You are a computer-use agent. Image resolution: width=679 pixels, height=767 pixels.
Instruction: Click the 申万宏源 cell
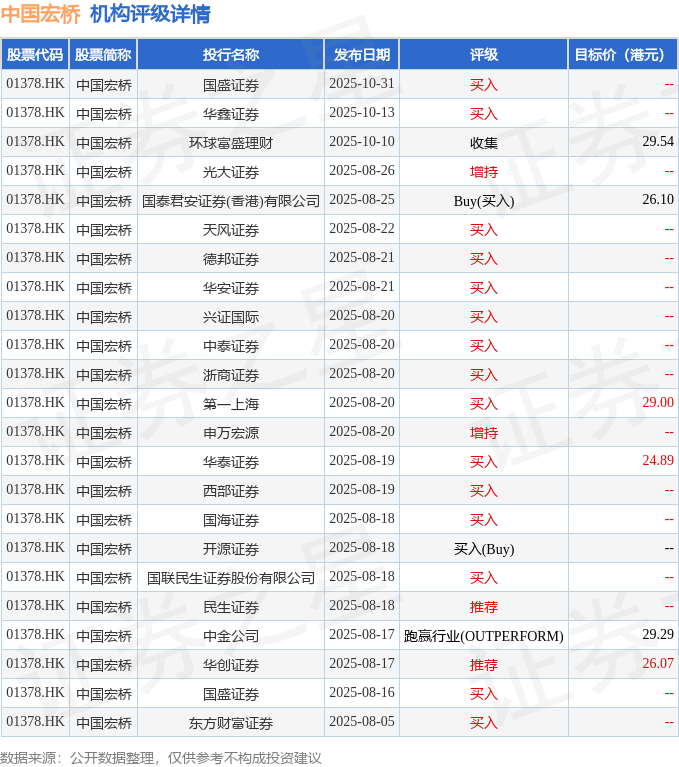point(231,433)
